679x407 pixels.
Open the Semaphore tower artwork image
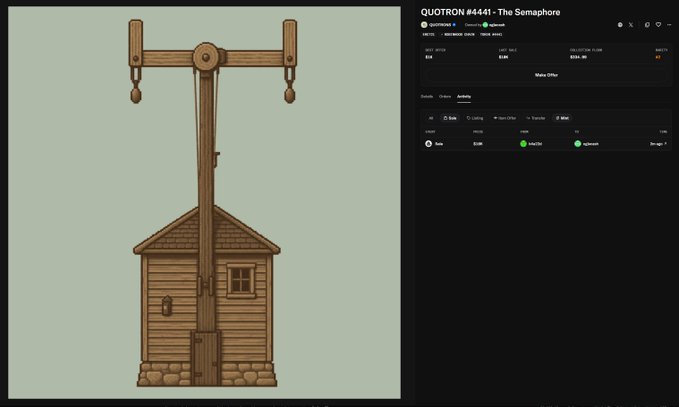click(x=204, y=202)
